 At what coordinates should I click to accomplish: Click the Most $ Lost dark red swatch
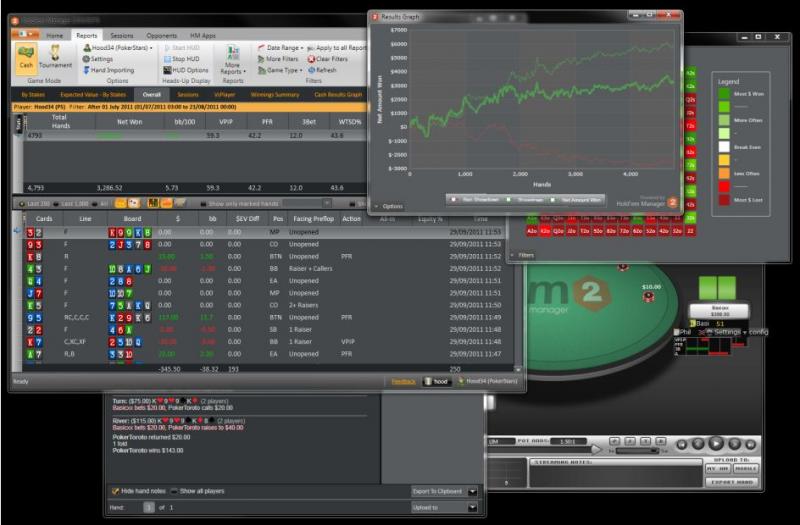click(x=724, y=200)
